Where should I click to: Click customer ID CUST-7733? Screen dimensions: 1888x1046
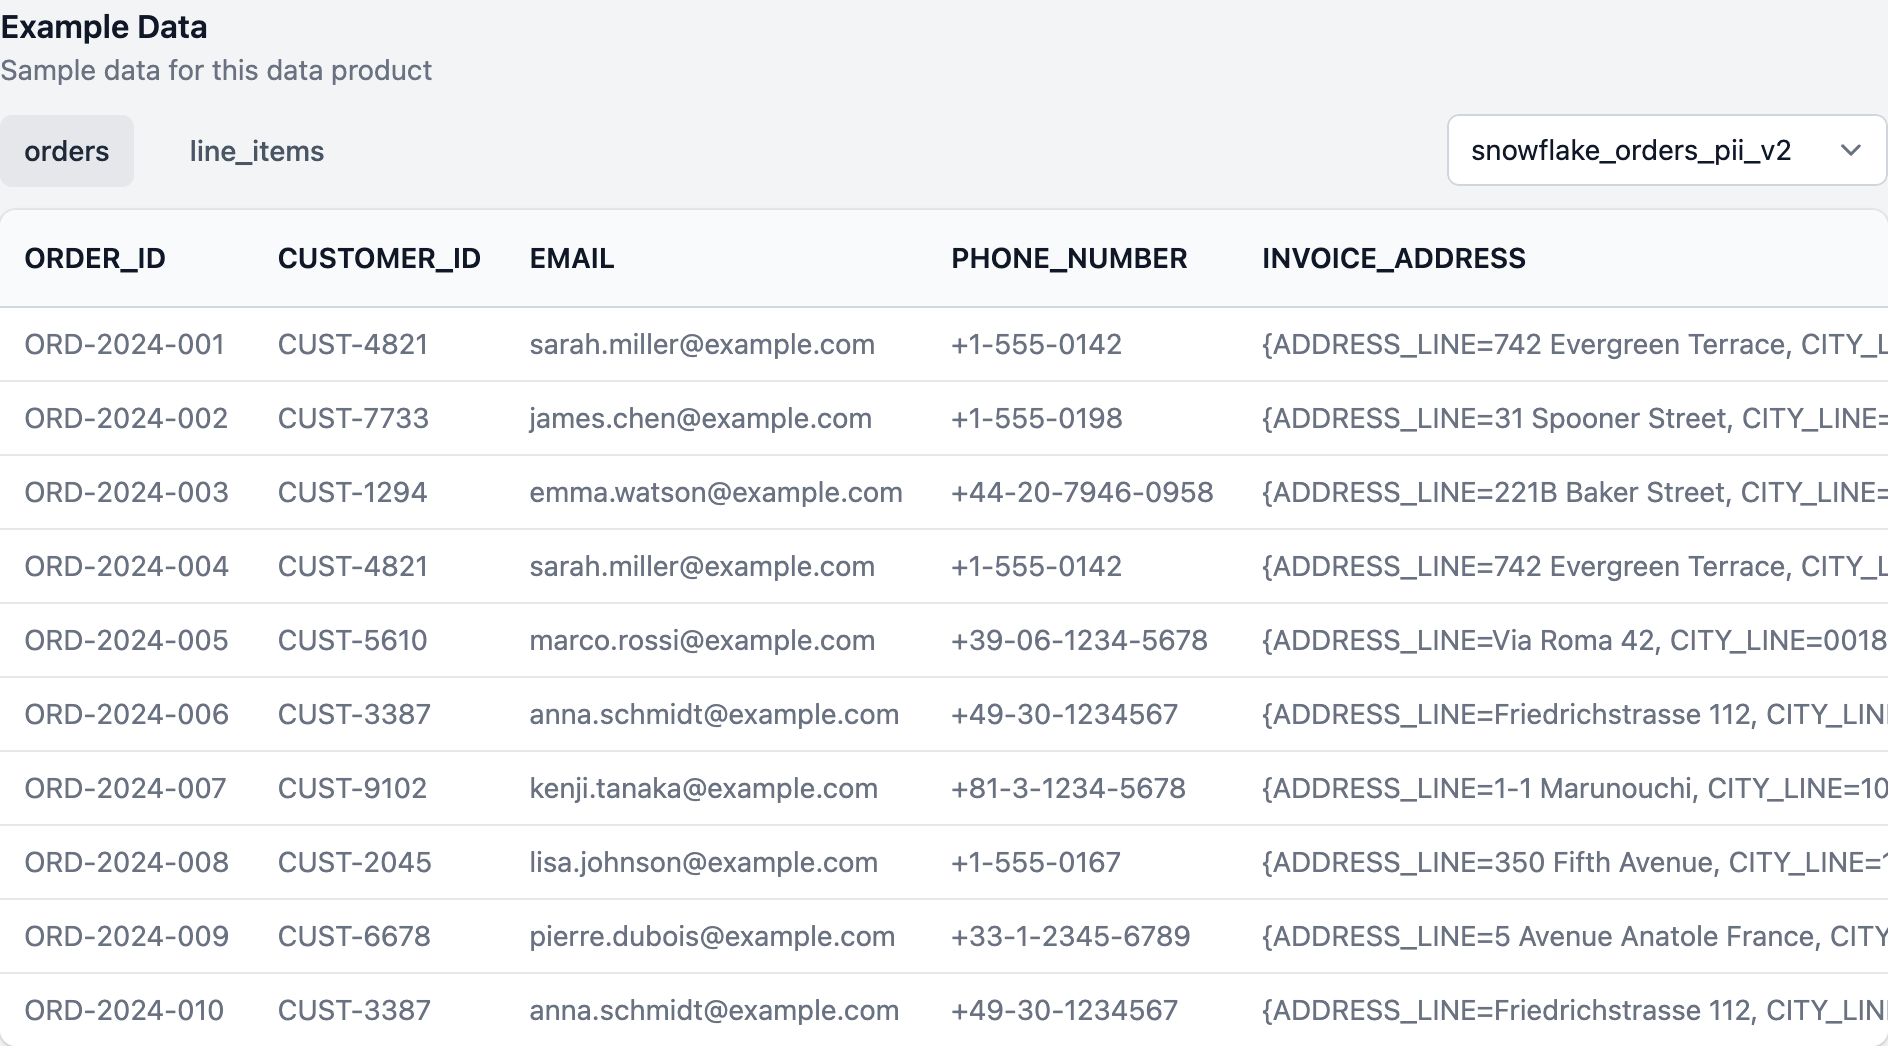pyautogui.click(x=352, y=418)
